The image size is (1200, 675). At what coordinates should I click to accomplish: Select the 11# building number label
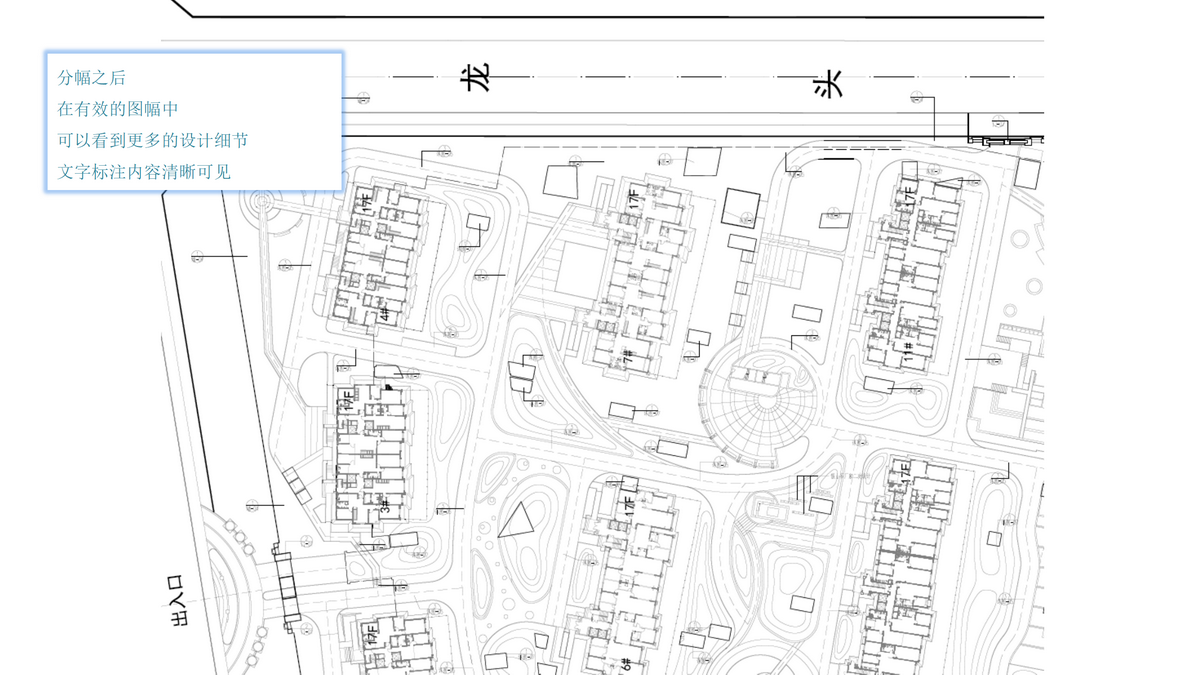coord(908,352)
